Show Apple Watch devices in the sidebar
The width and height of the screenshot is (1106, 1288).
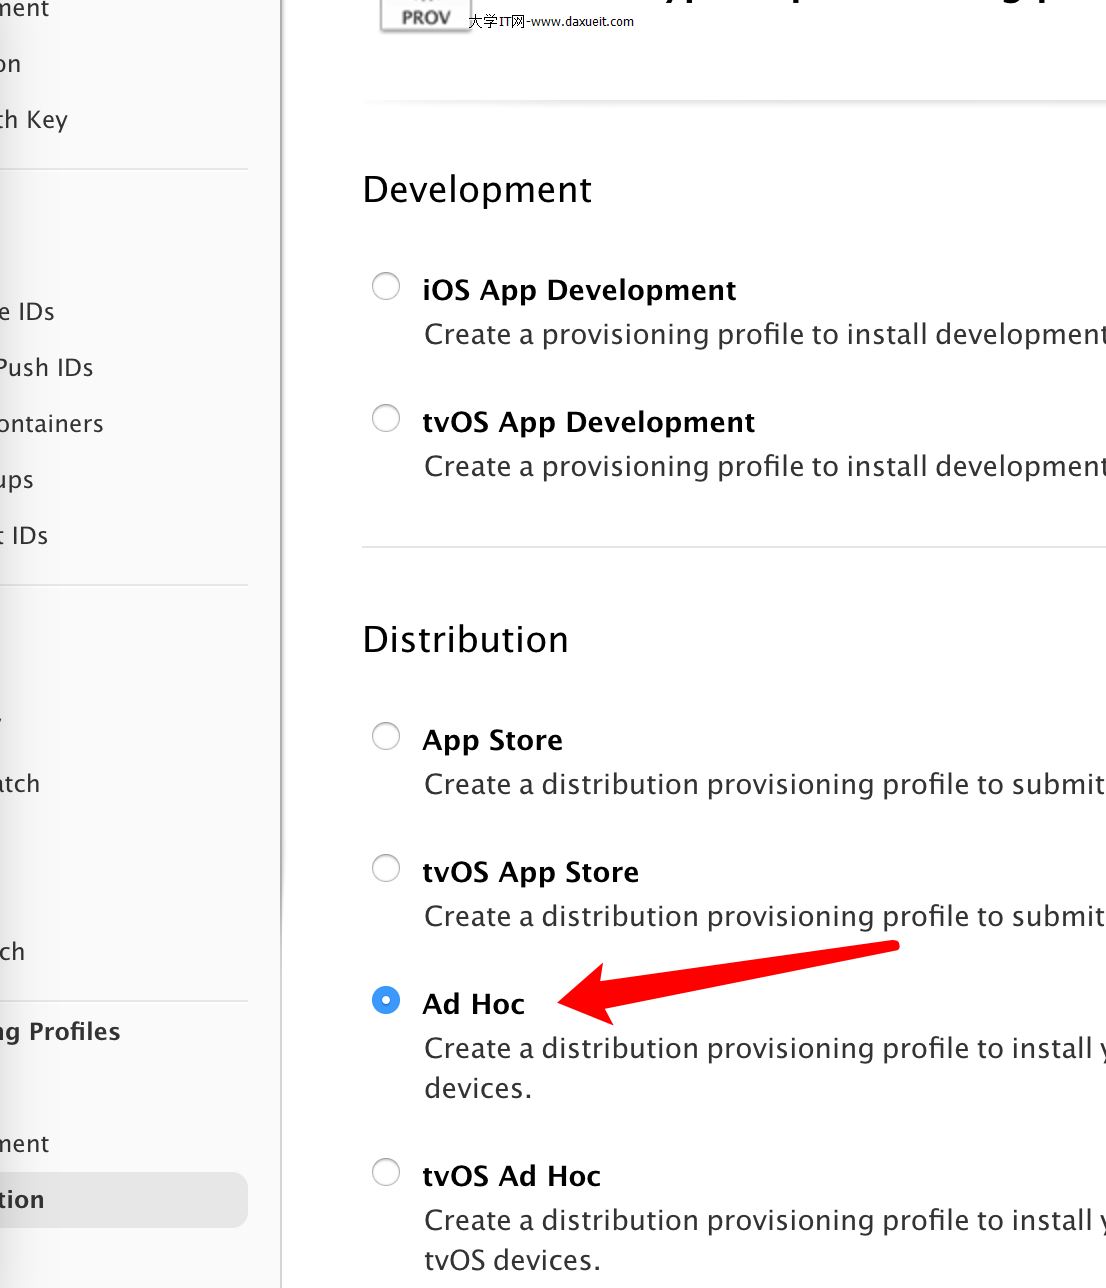20,784
